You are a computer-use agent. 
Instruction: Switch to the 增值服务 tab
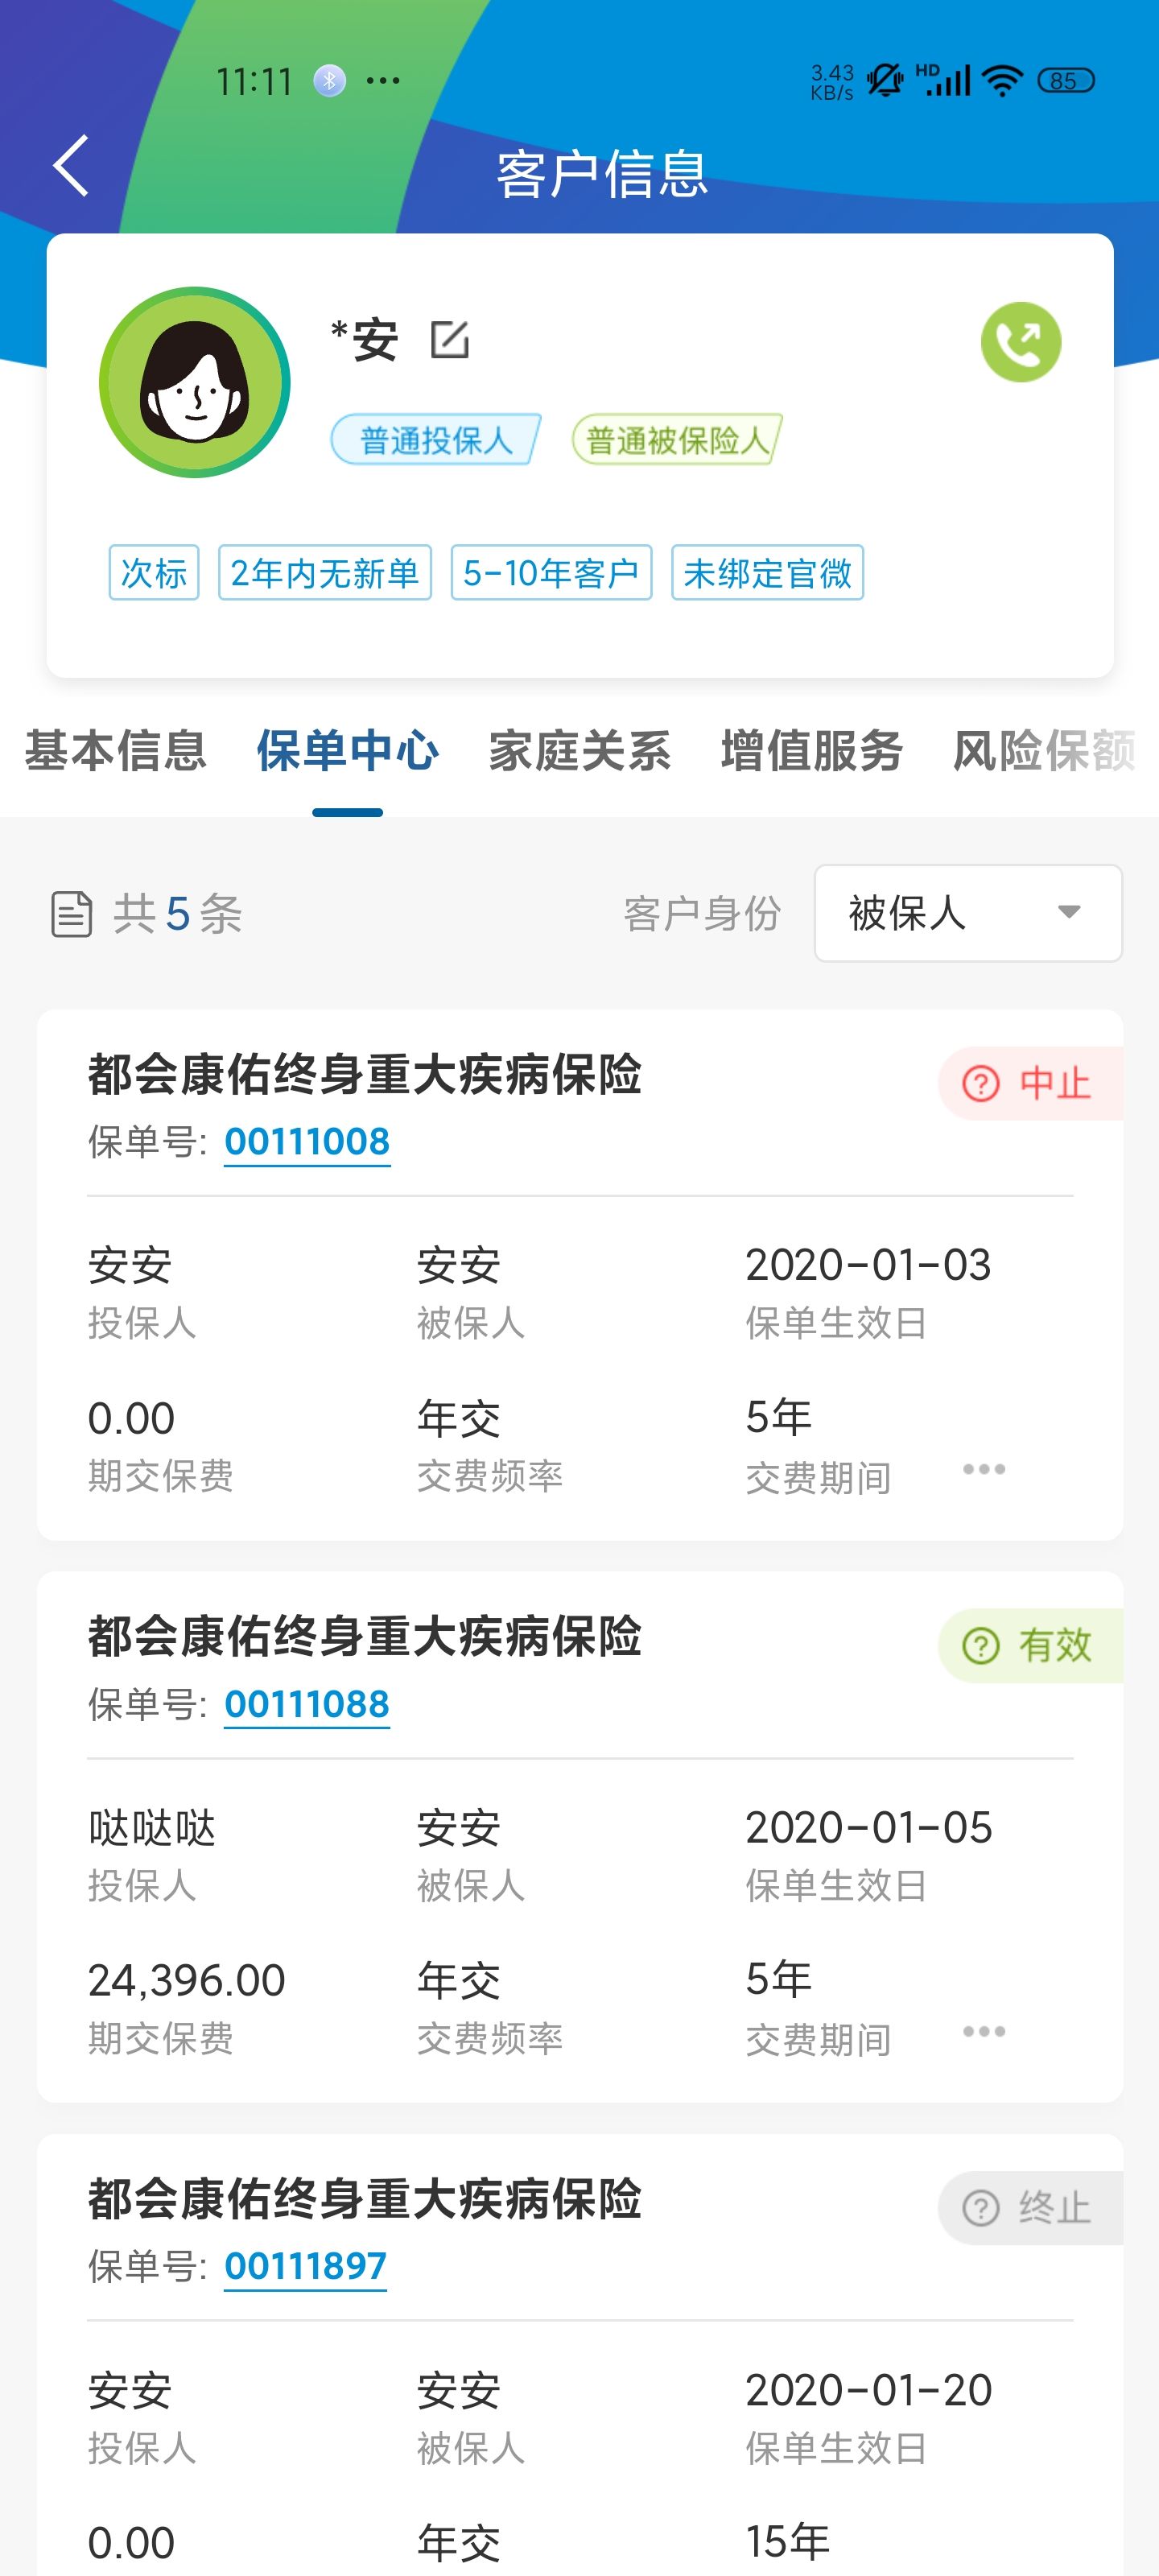click(x=812, y=750)
